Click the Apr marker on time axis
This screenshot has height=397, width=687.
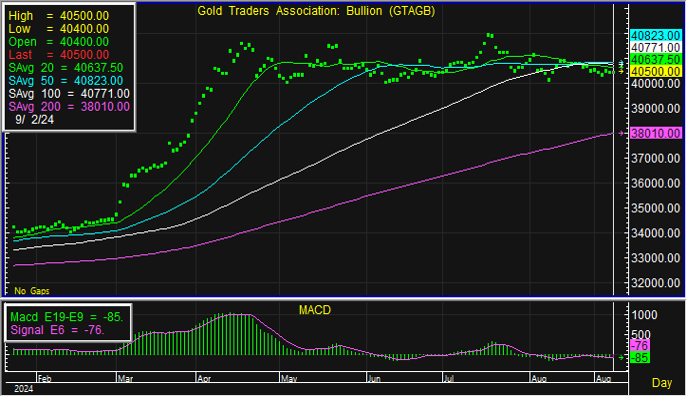click(x=204, y=378)
